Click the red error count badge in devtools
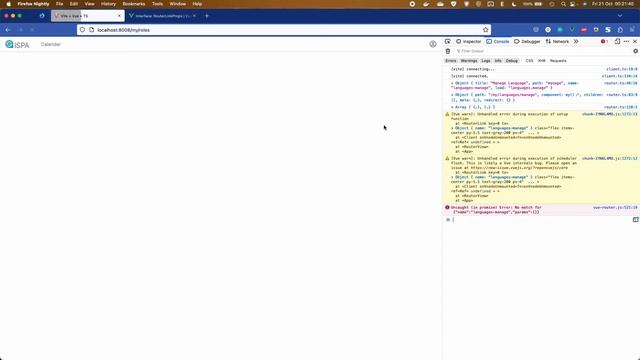This screenshot has width=640, height=360. (x=604, y=41)
